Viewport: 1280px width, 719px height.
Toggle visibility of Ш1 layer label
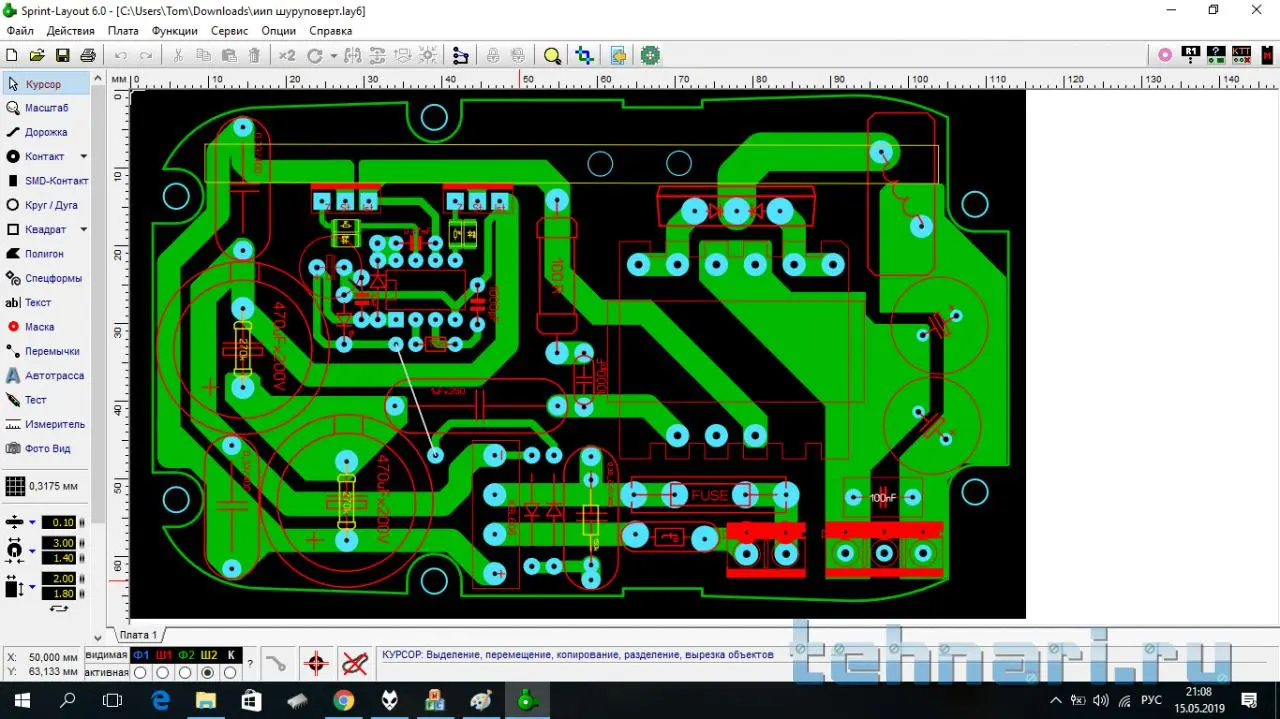(x=164, y=655)
